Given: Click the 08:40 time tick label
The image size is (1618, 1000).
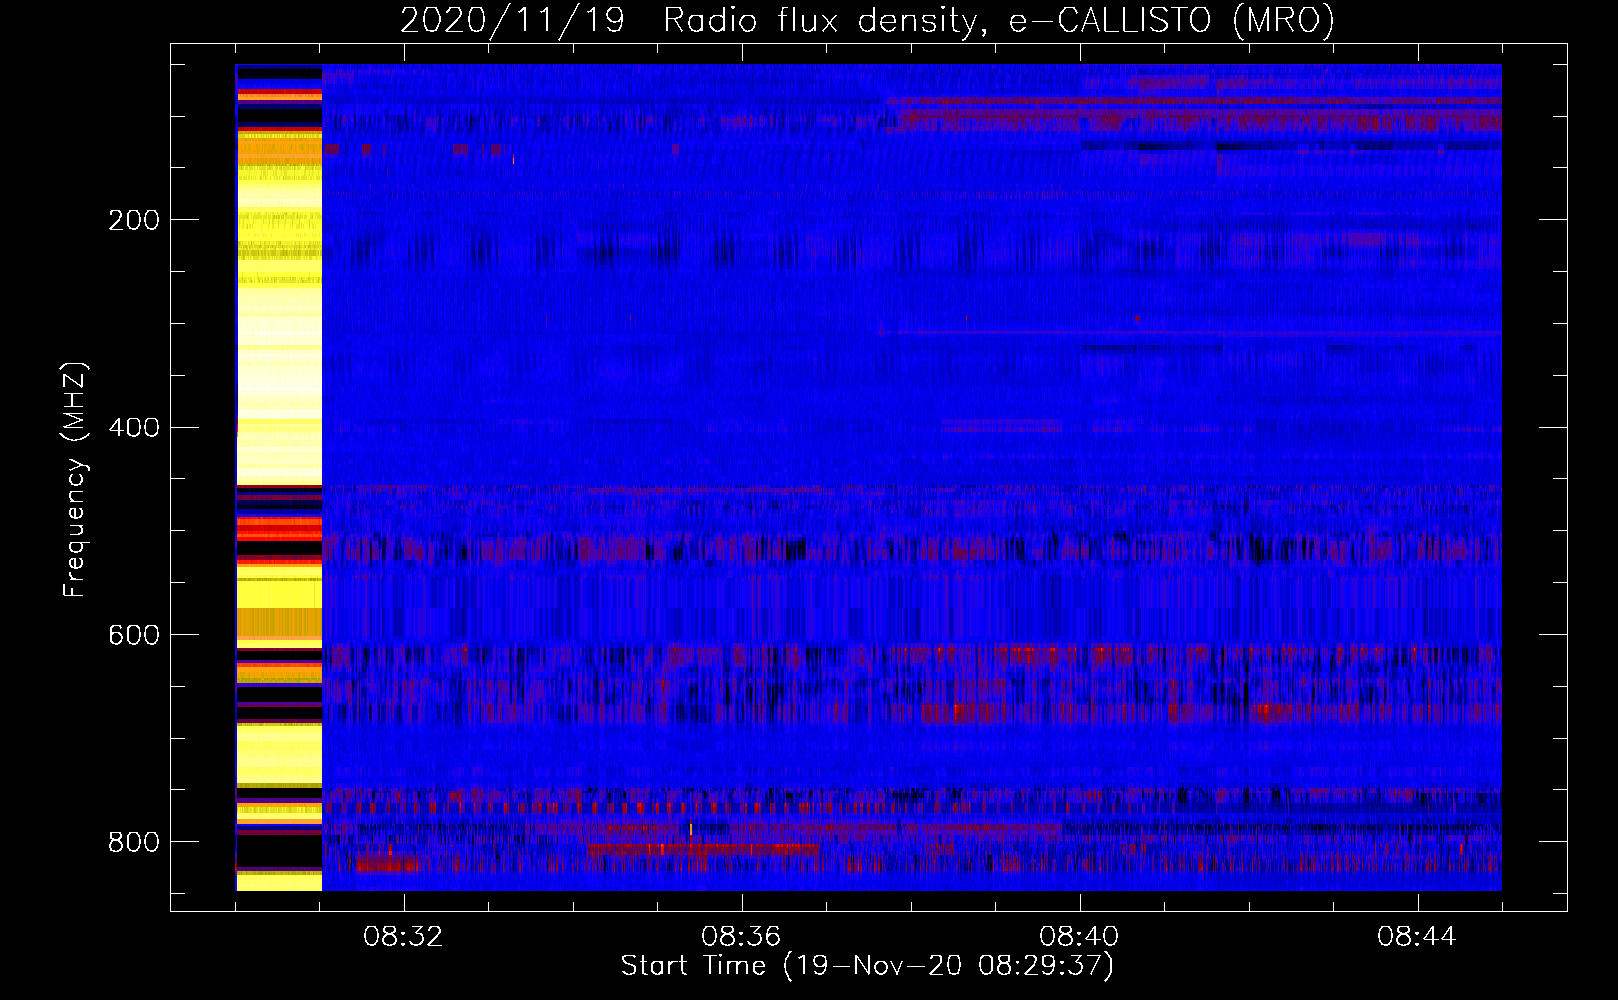Looking at the screenshot, I should click(x=1079, y=937).
